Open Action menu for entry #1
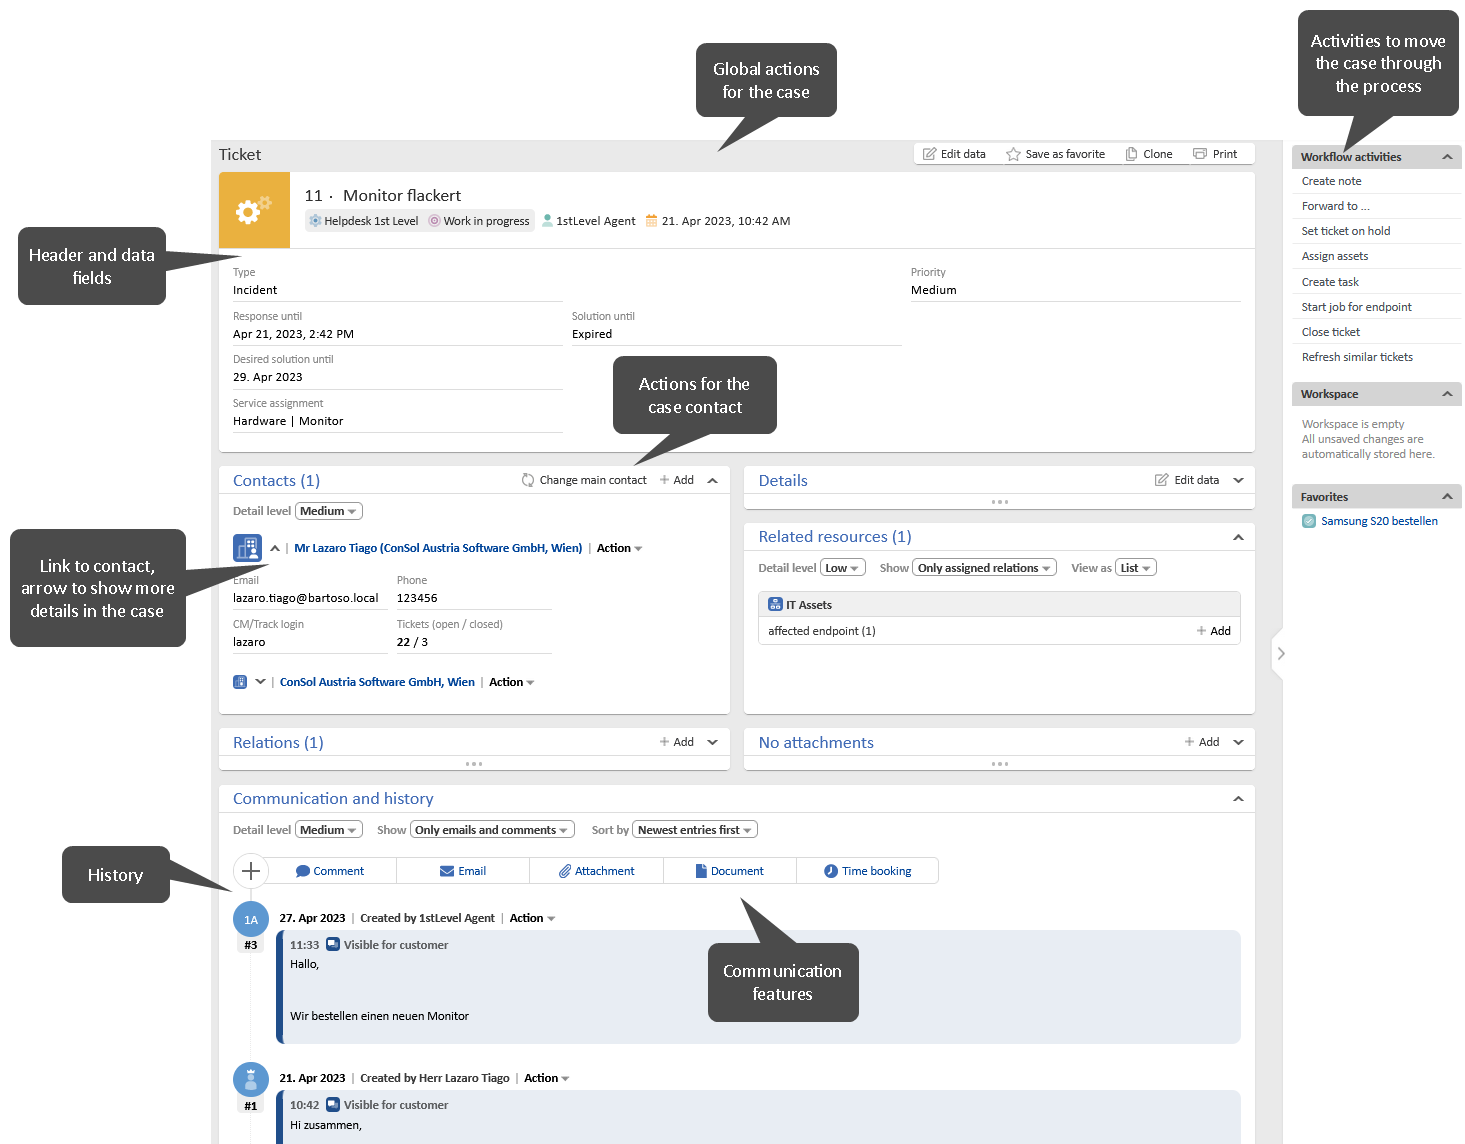The height and width of the screenshot is (1144, 1465). pyautogui.click(x=546, y=1078)
